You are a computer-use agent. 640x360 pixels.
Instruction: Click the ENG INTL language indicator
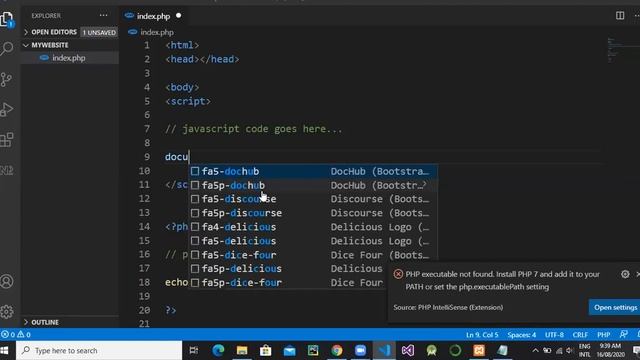point(584,351)
